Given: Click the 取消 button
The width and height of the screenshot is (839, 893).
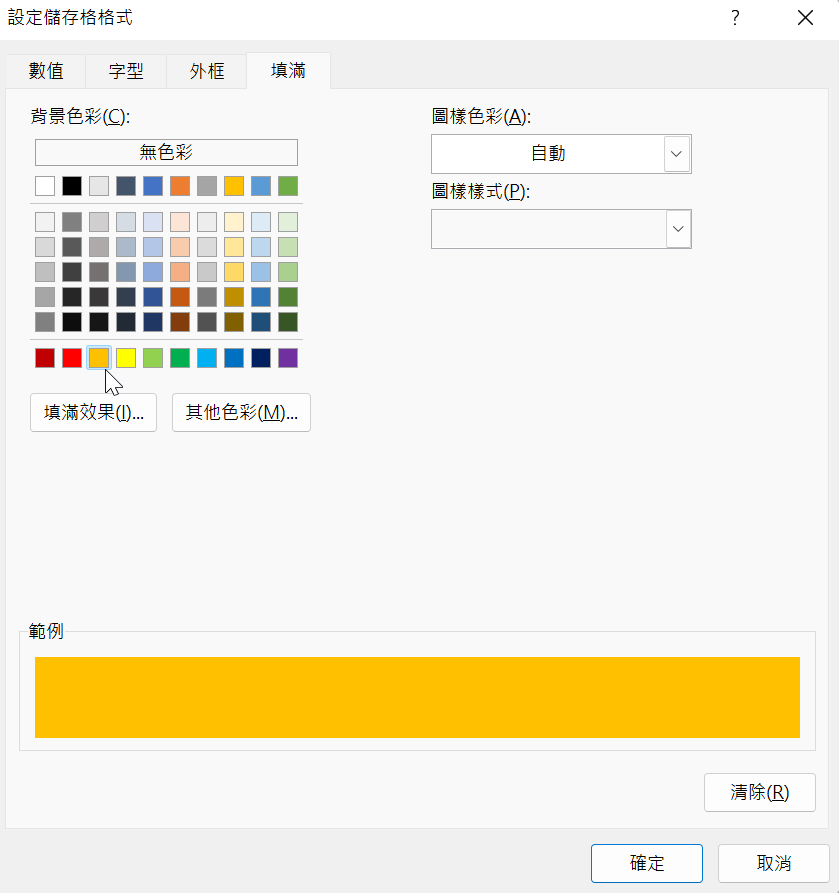Looking at the screenshot, I should [x=773, y=863].
